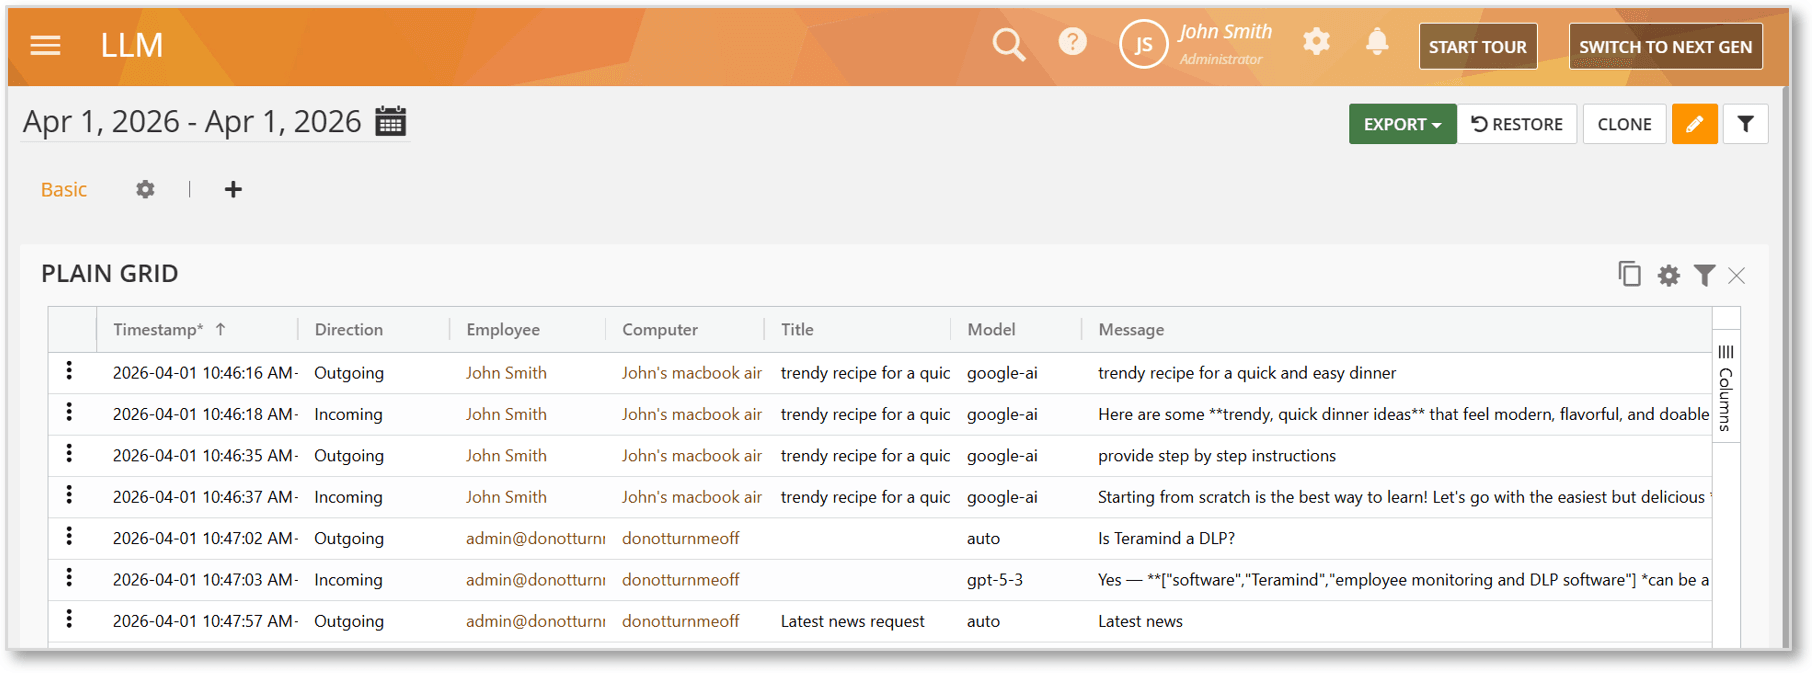The width and height of the screenshot is (1812, 673).
Task: Open Plain Grid widget settings gear
Action: pos(1668,276)
